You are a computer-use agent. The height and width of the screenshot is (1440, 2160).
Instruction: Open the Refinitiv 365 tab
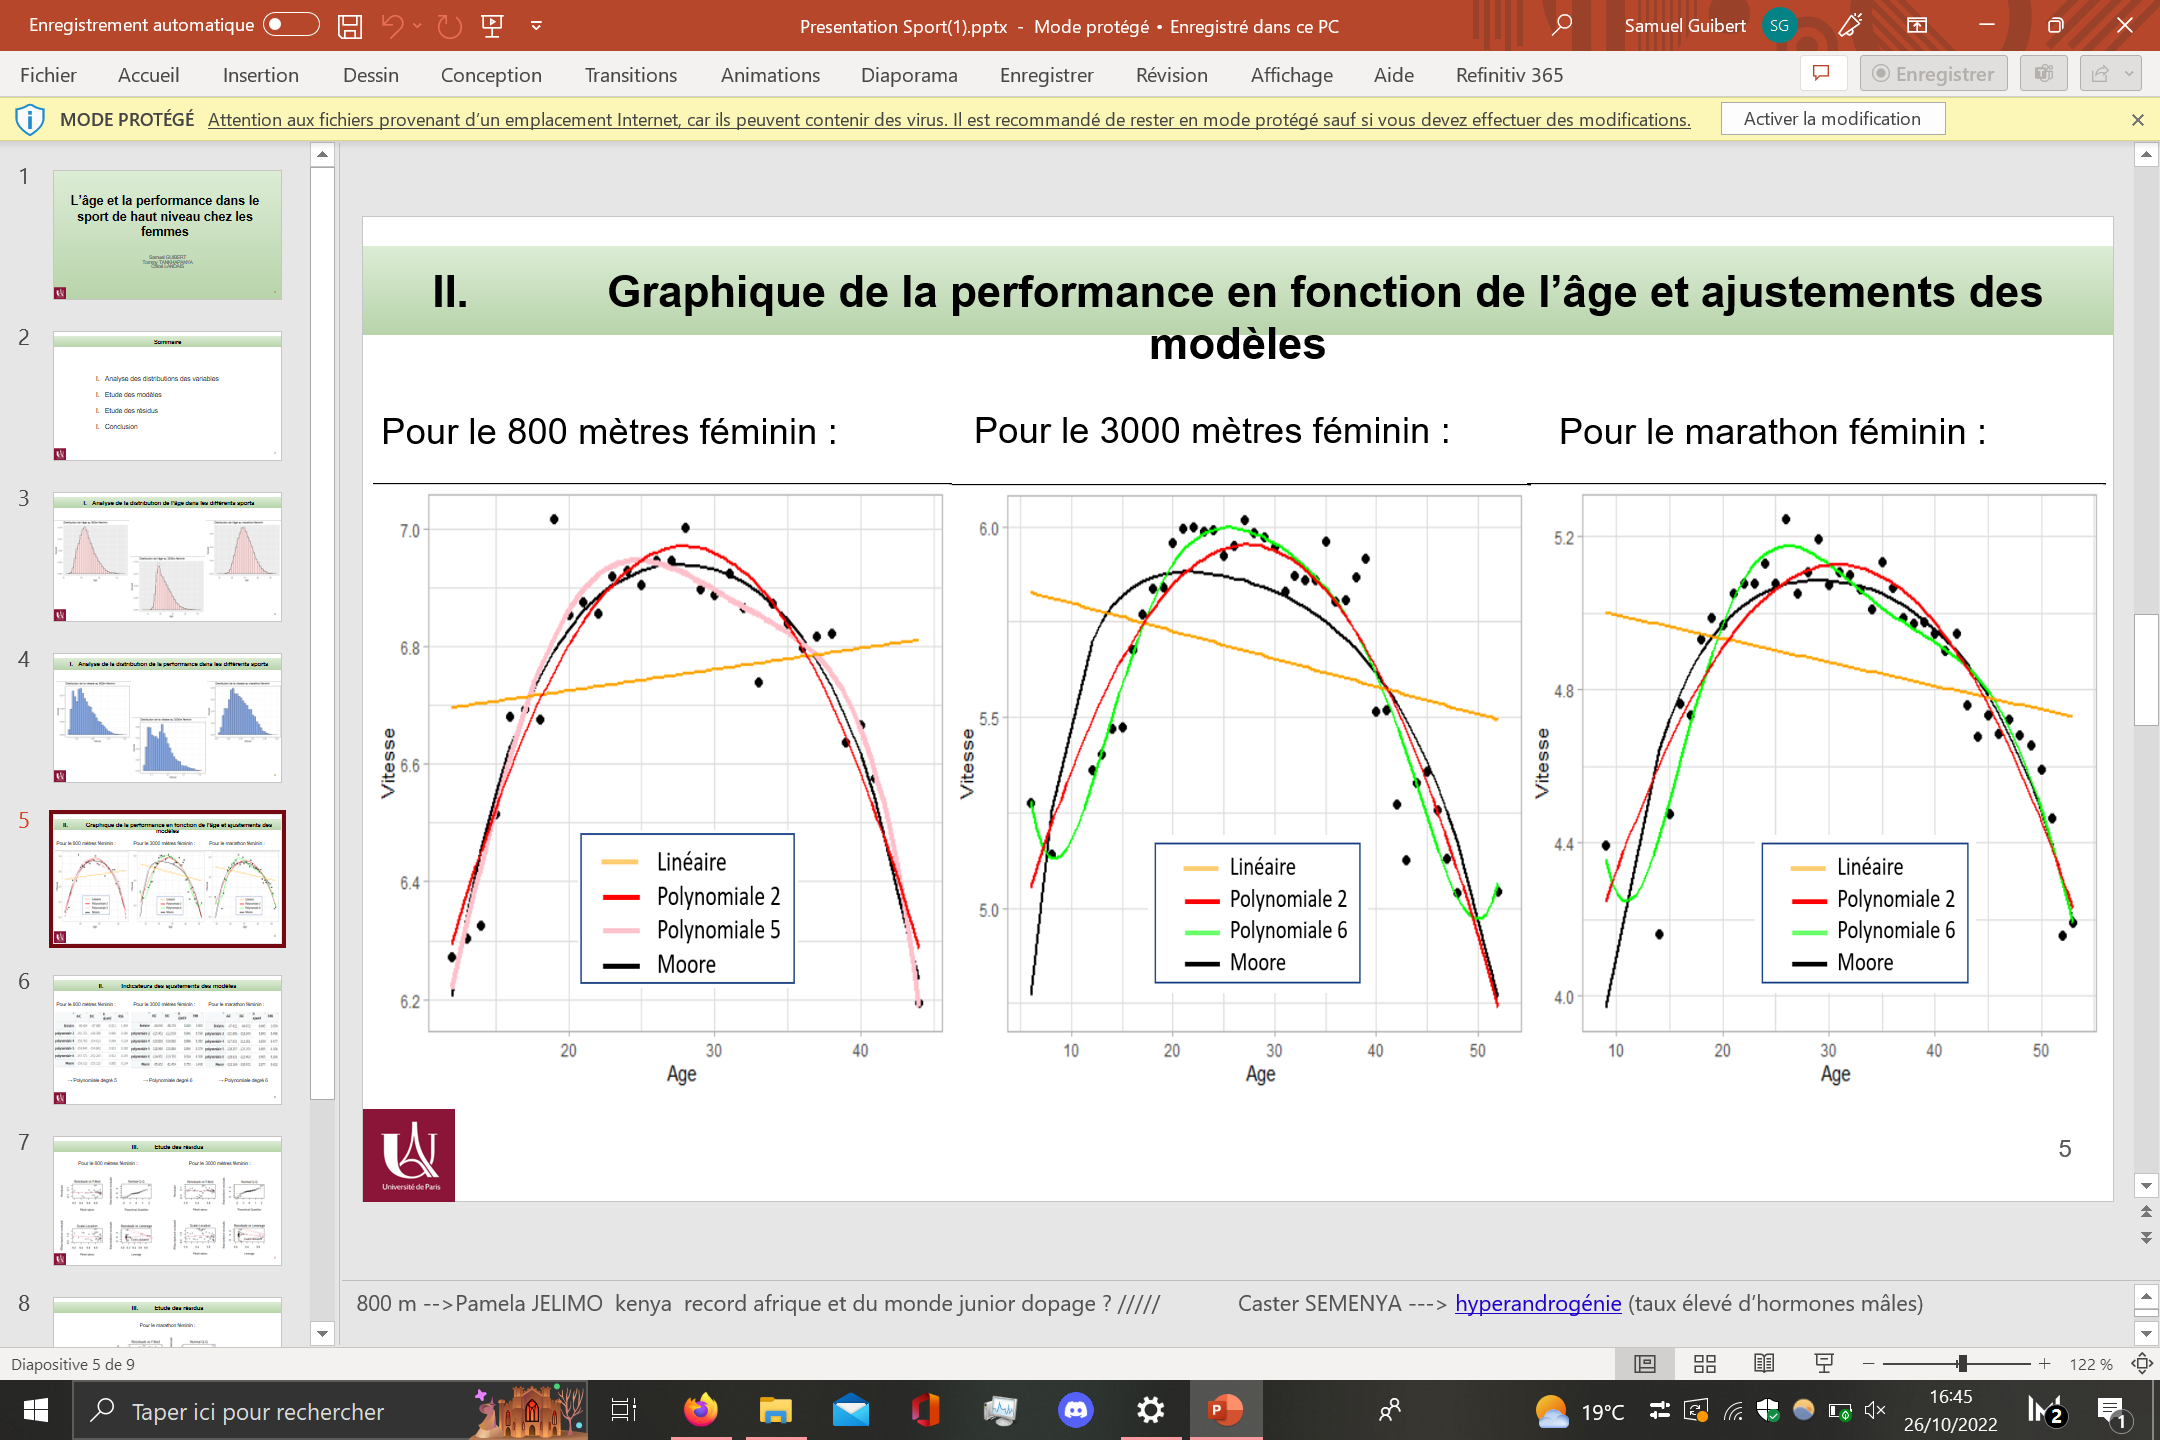1509,75
